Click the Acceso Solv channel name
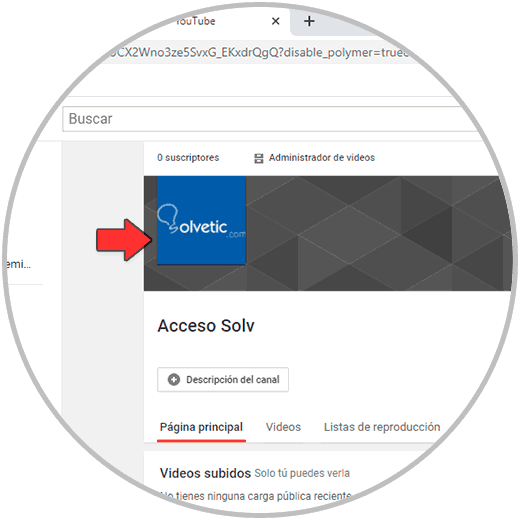Screen dimensions: 520x520 click(206, 326)
